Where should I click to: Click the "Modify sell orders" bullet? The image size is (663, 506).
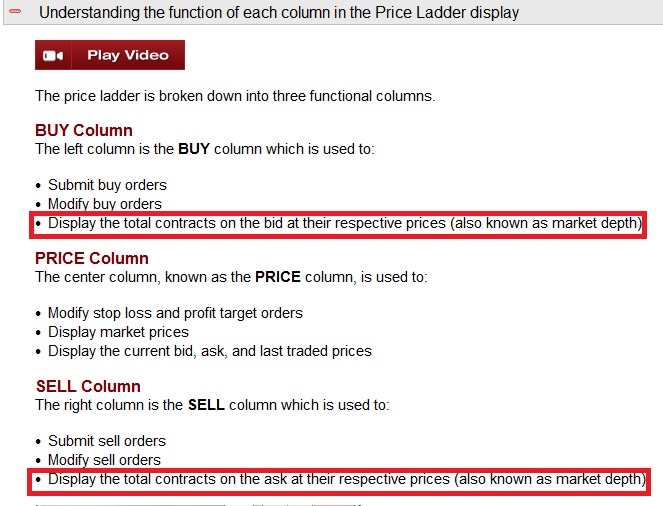104,460
